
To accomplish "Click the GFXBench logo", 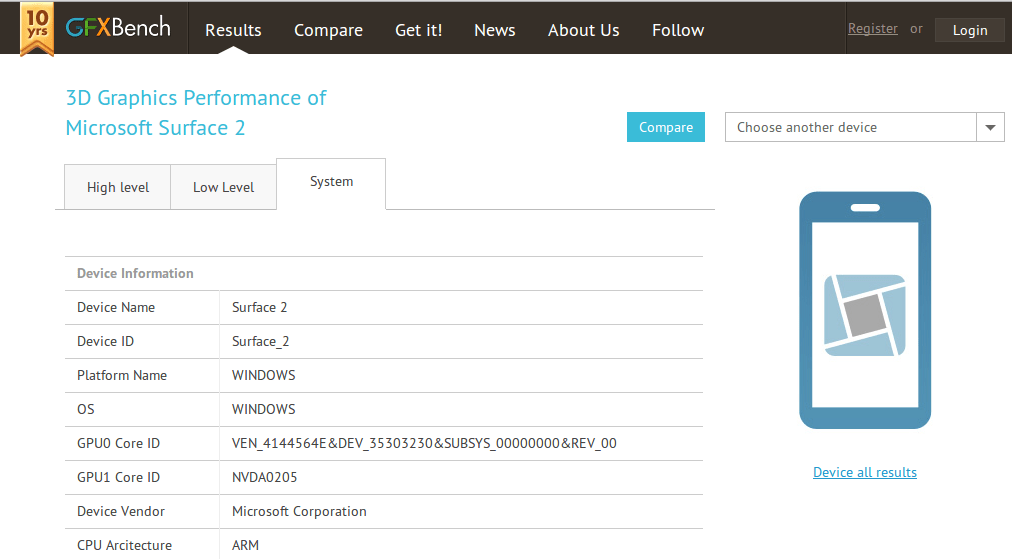I will coord(118,27).
